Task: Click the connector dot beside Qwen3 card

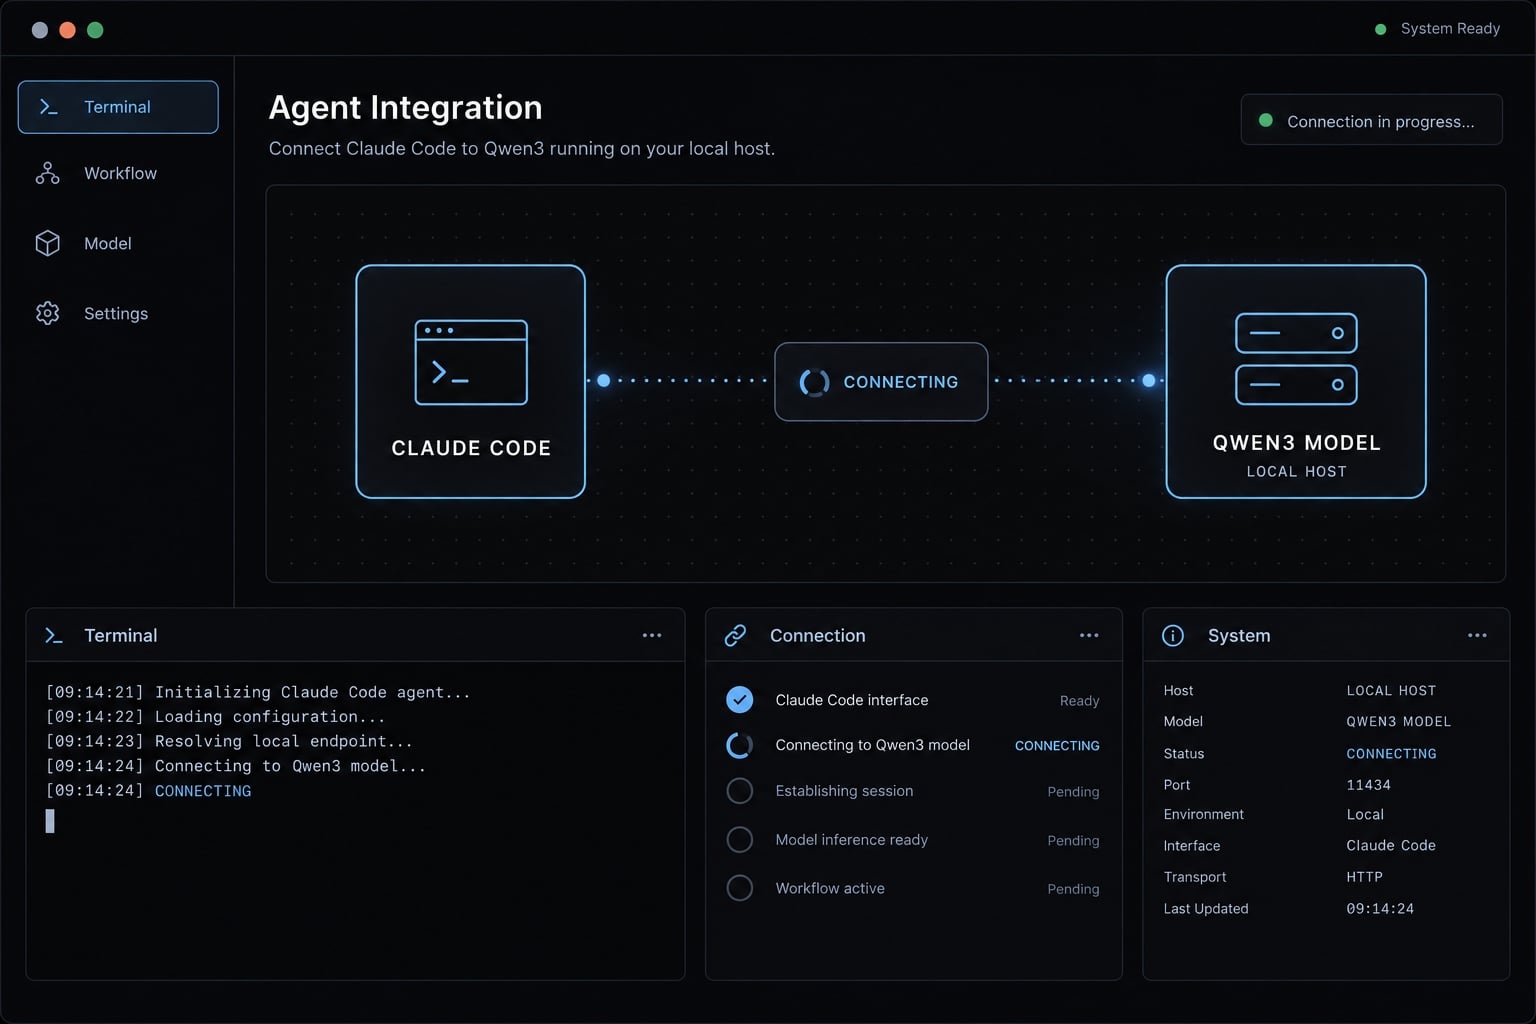Action: coord(1149,380)
